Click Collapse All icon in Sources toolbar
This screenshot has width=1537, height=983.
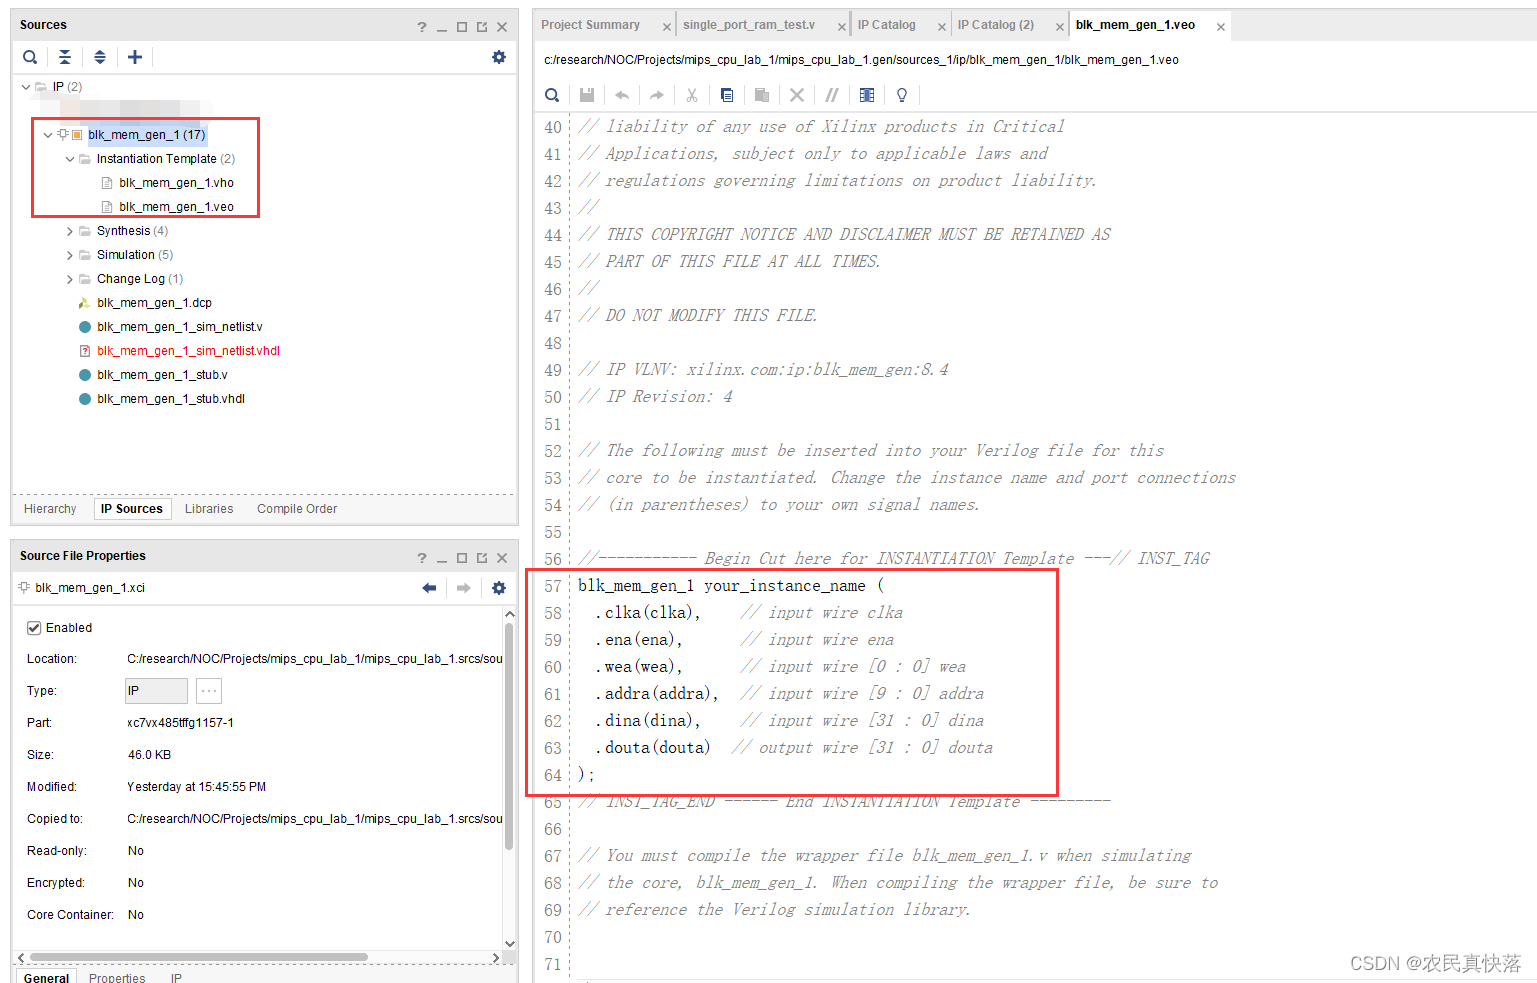click(x=65, y=58)
